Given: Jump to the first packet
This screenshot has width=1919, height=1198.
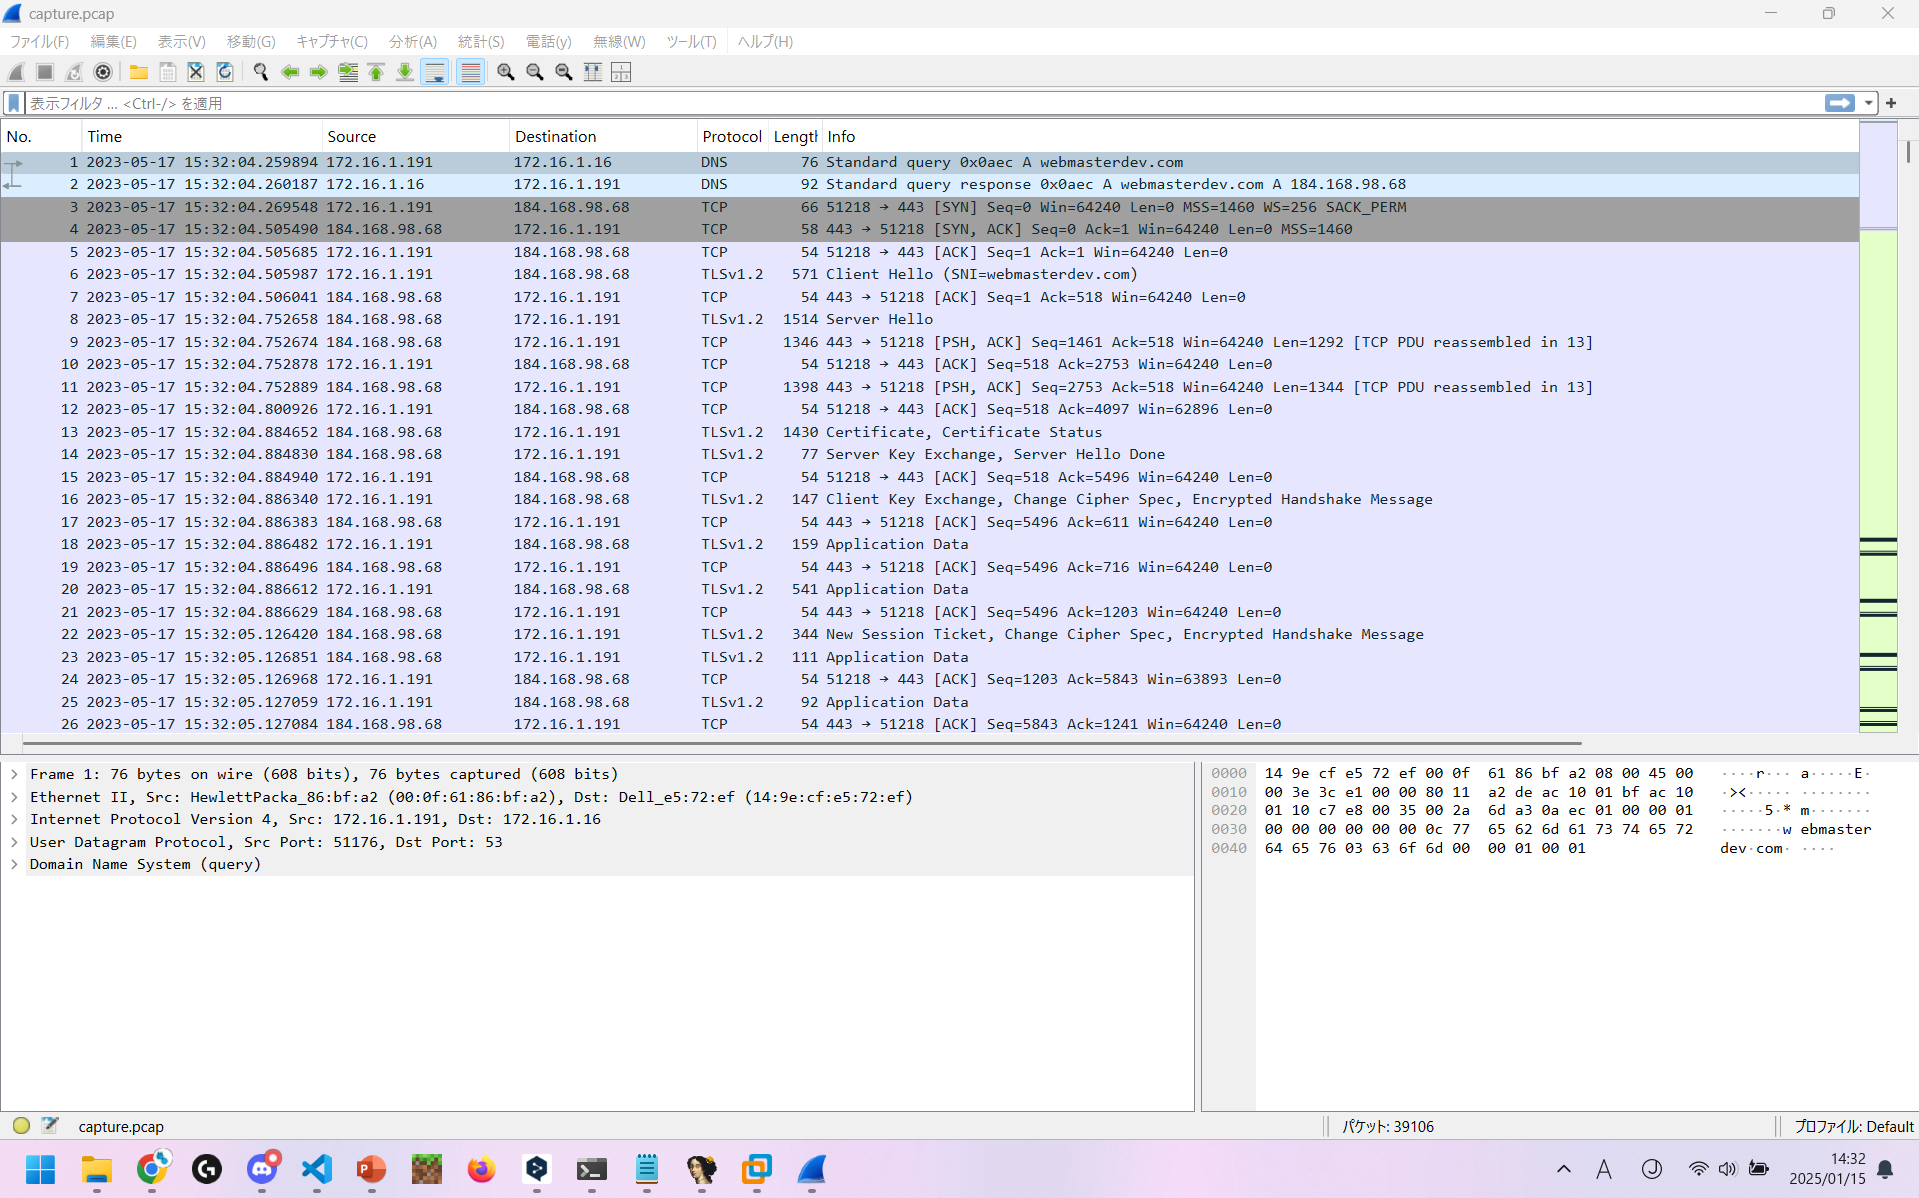Looking at the screenshot, I should pyautogui.click(x=376, y=72).
